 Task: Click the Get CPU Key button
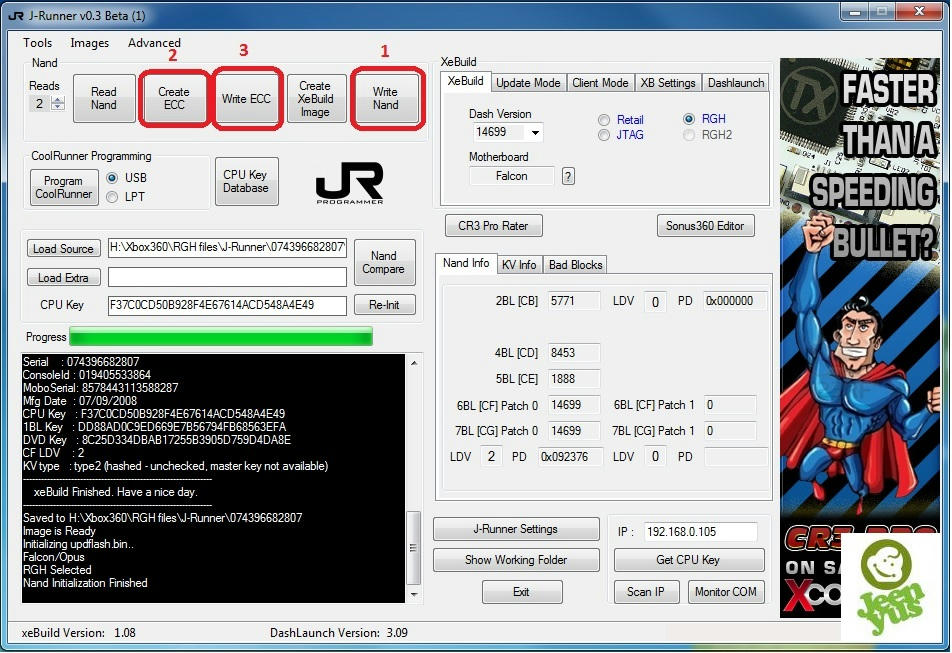[688, 560]
